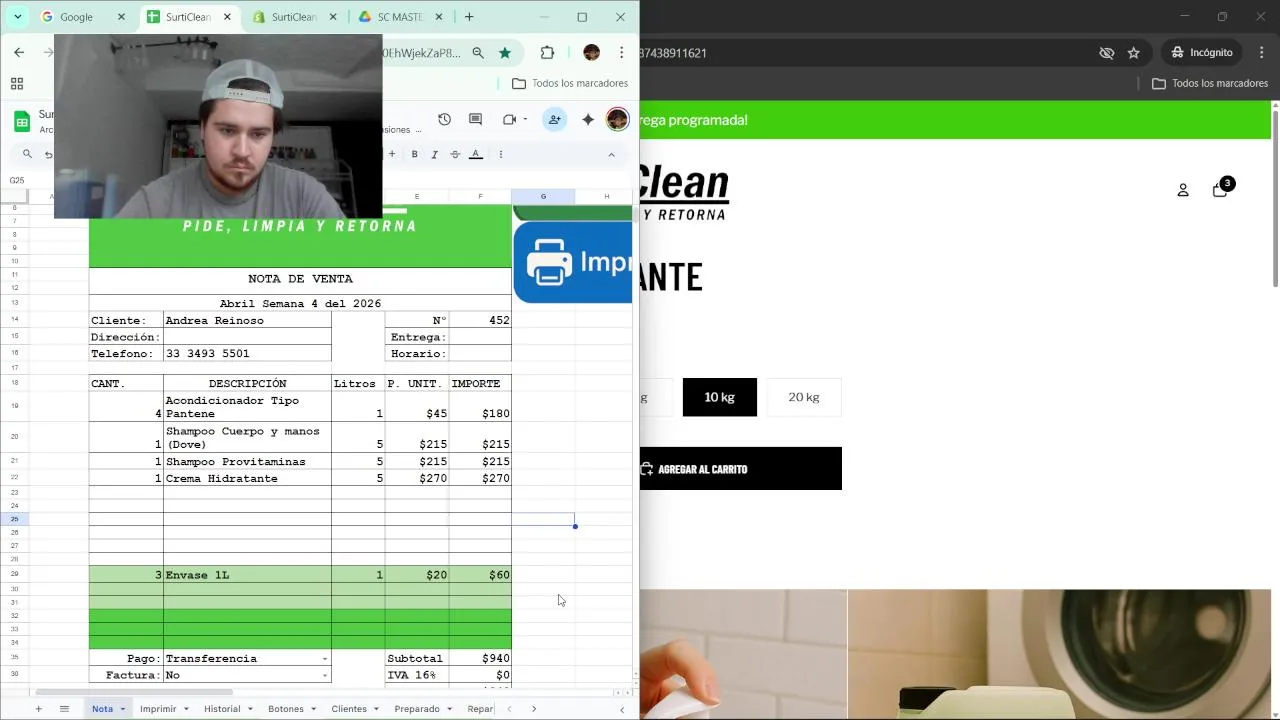Viewport: 1280px width, 720px height.
Task: Open version history clock icon
Action: 444,119
